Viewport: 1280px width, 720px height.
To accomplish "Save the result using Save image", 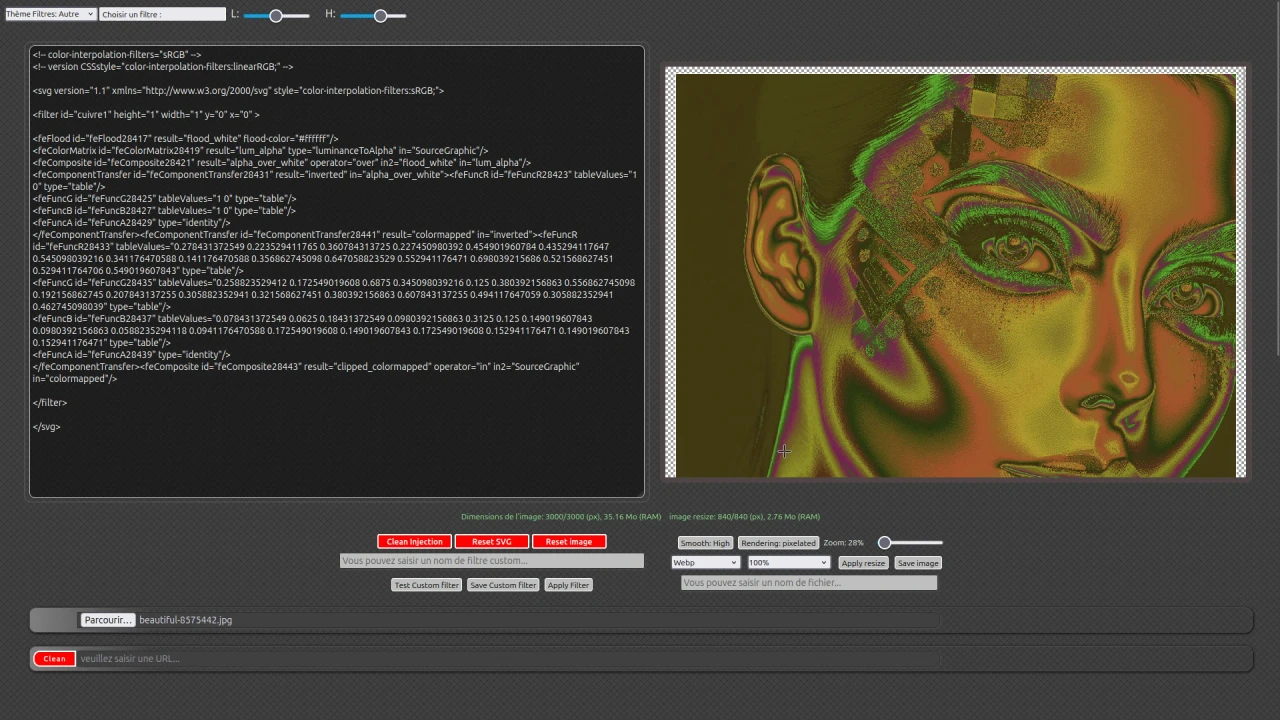I will tap(917, 562).
